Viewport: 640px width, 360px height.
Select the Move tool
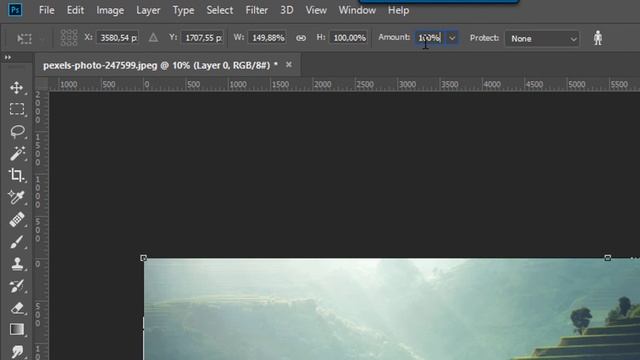point(17,87)
